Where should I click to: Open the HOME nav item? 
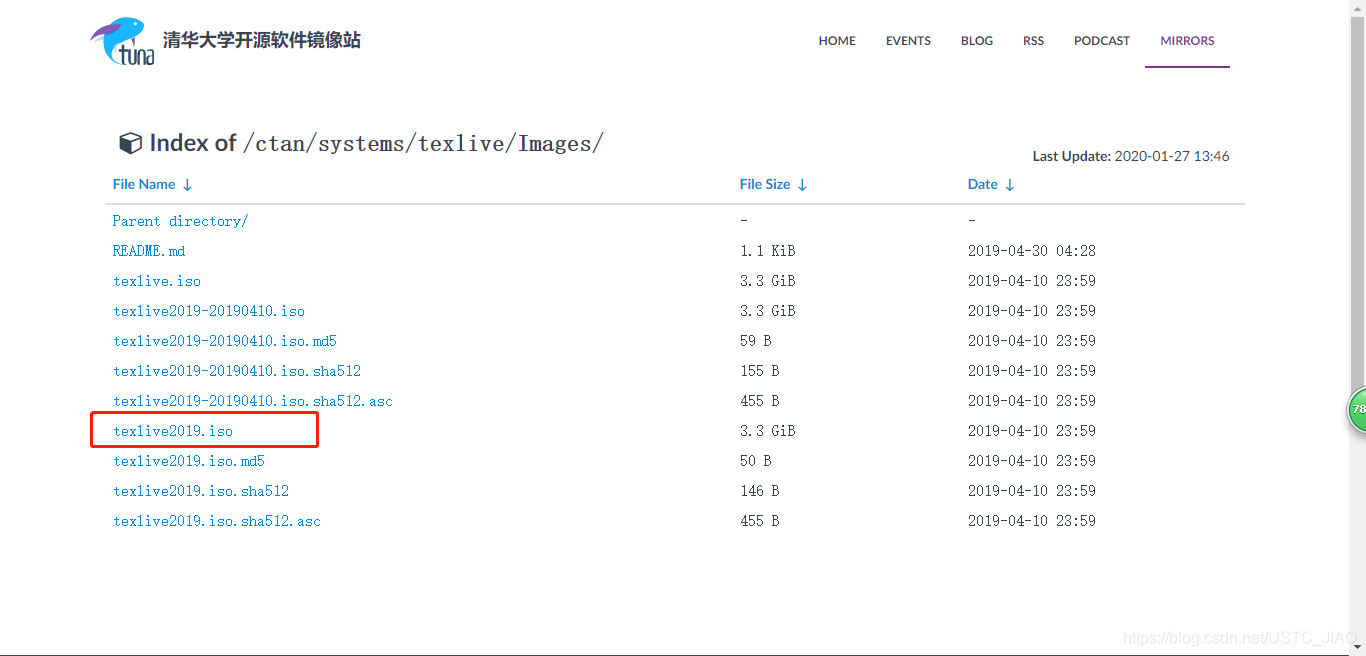coord(837,41)
